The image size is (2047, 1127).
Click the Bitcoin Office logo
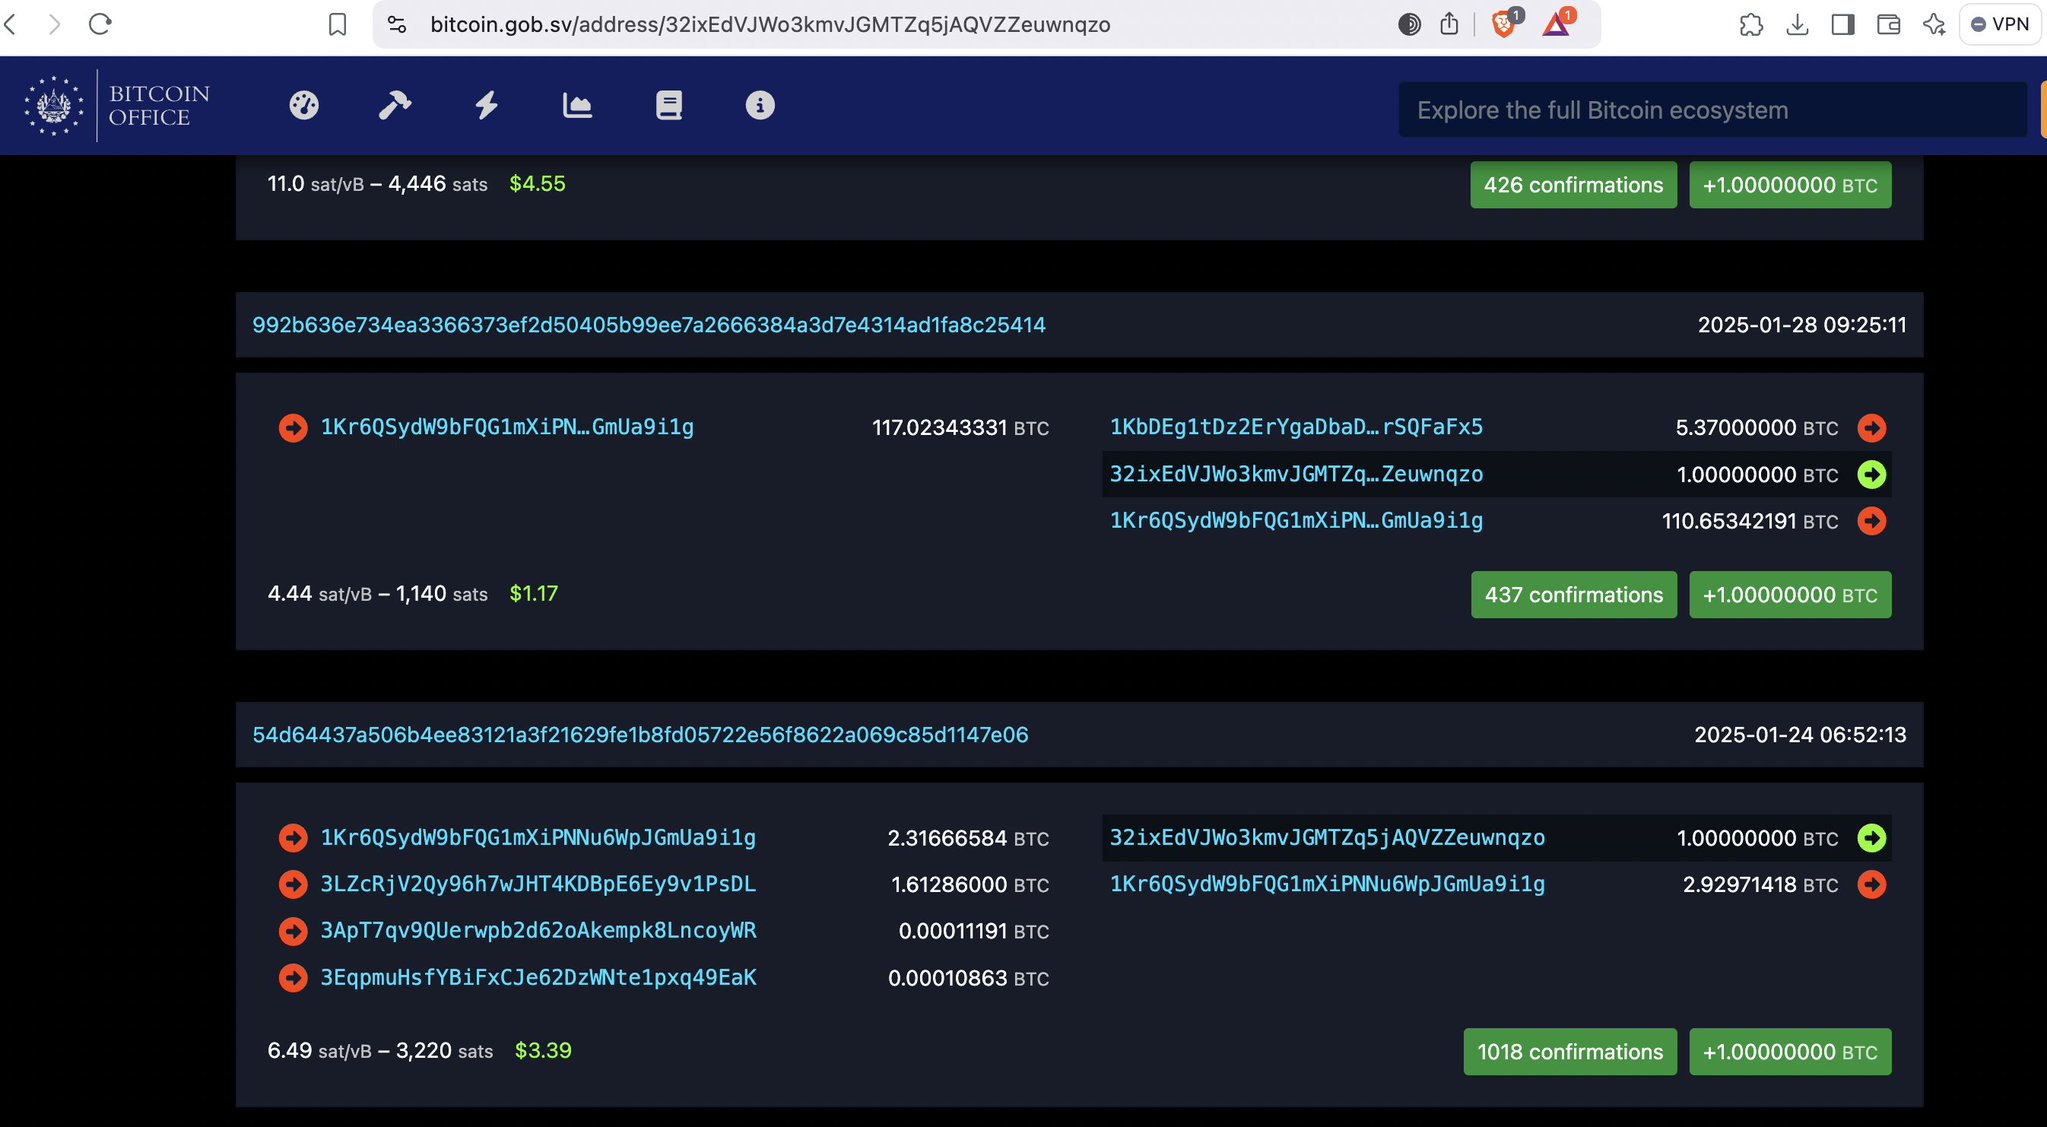point(118,105)
